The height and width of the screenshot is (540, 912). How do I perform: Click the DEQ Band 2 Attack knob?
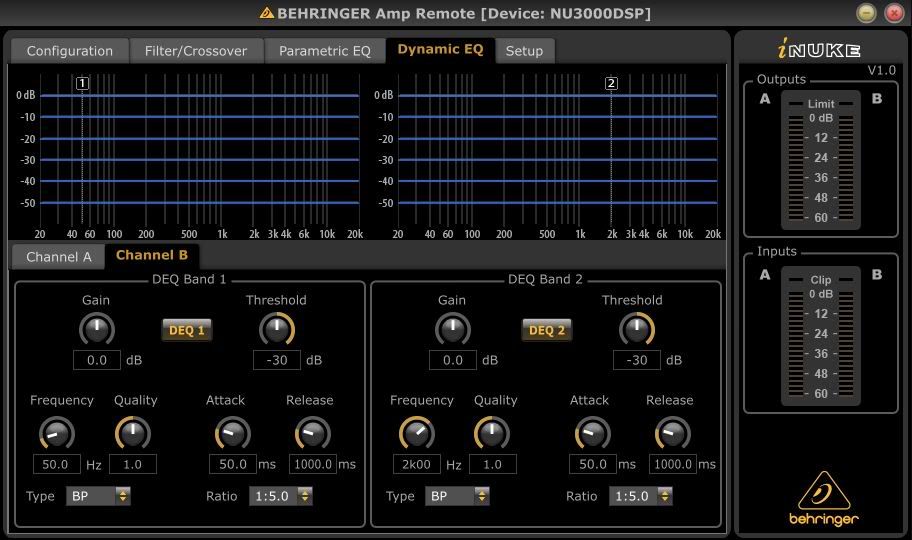(x=593, y=434)
